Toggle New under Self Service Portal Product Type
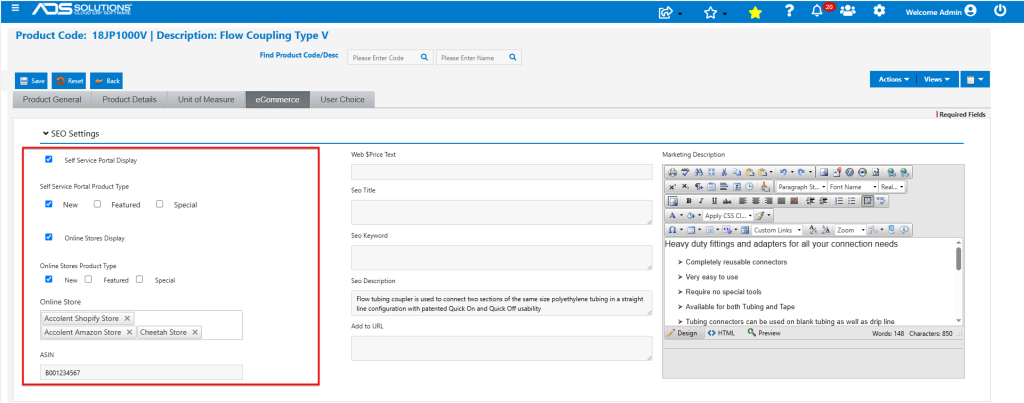 48,204
